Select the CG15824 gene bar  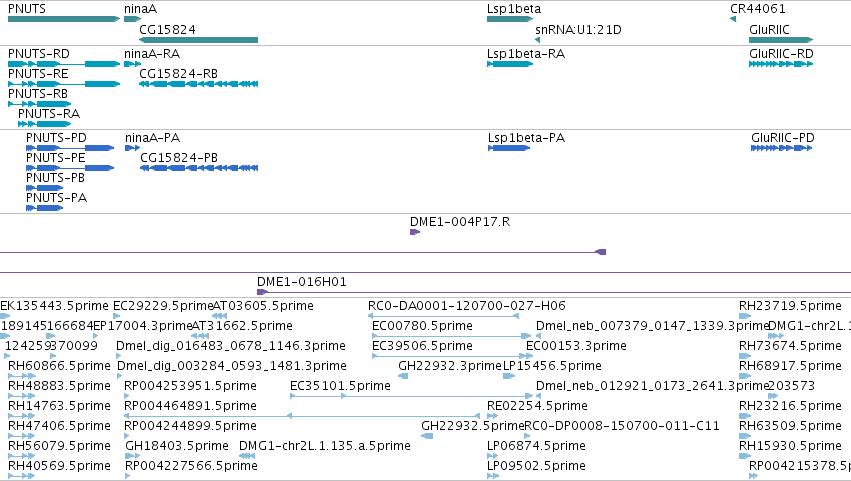[x=199, y=40]
